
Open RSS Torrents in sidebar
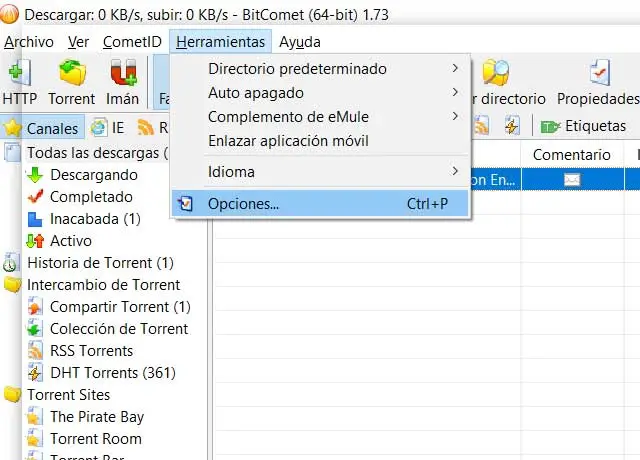[91, 351]
